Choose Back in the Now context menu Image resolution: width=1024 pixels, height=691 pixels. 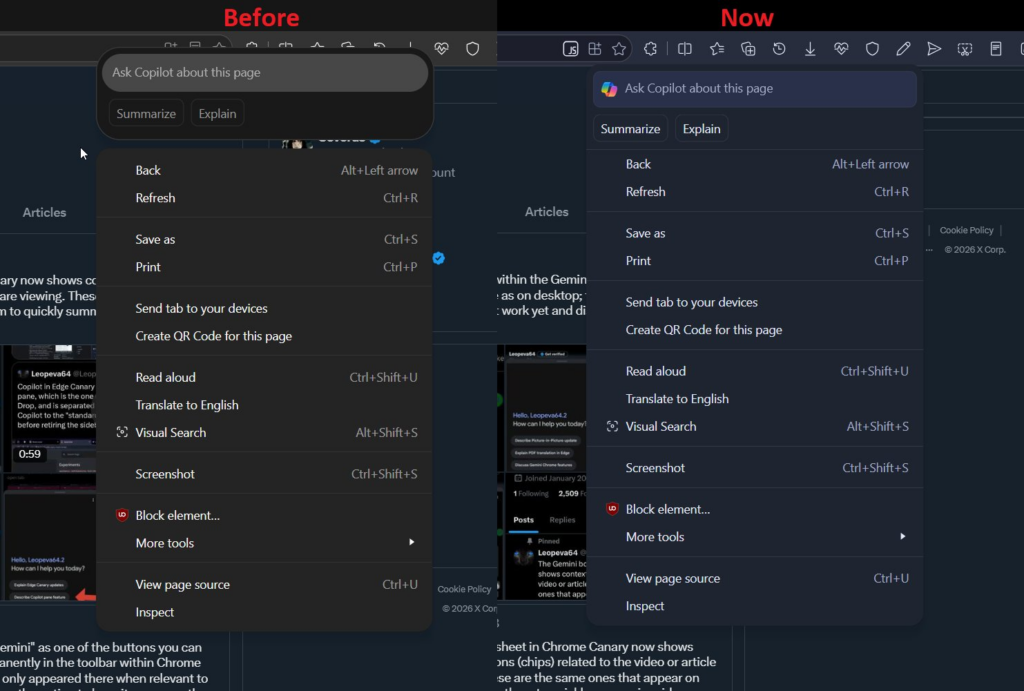tap(755, 165)
